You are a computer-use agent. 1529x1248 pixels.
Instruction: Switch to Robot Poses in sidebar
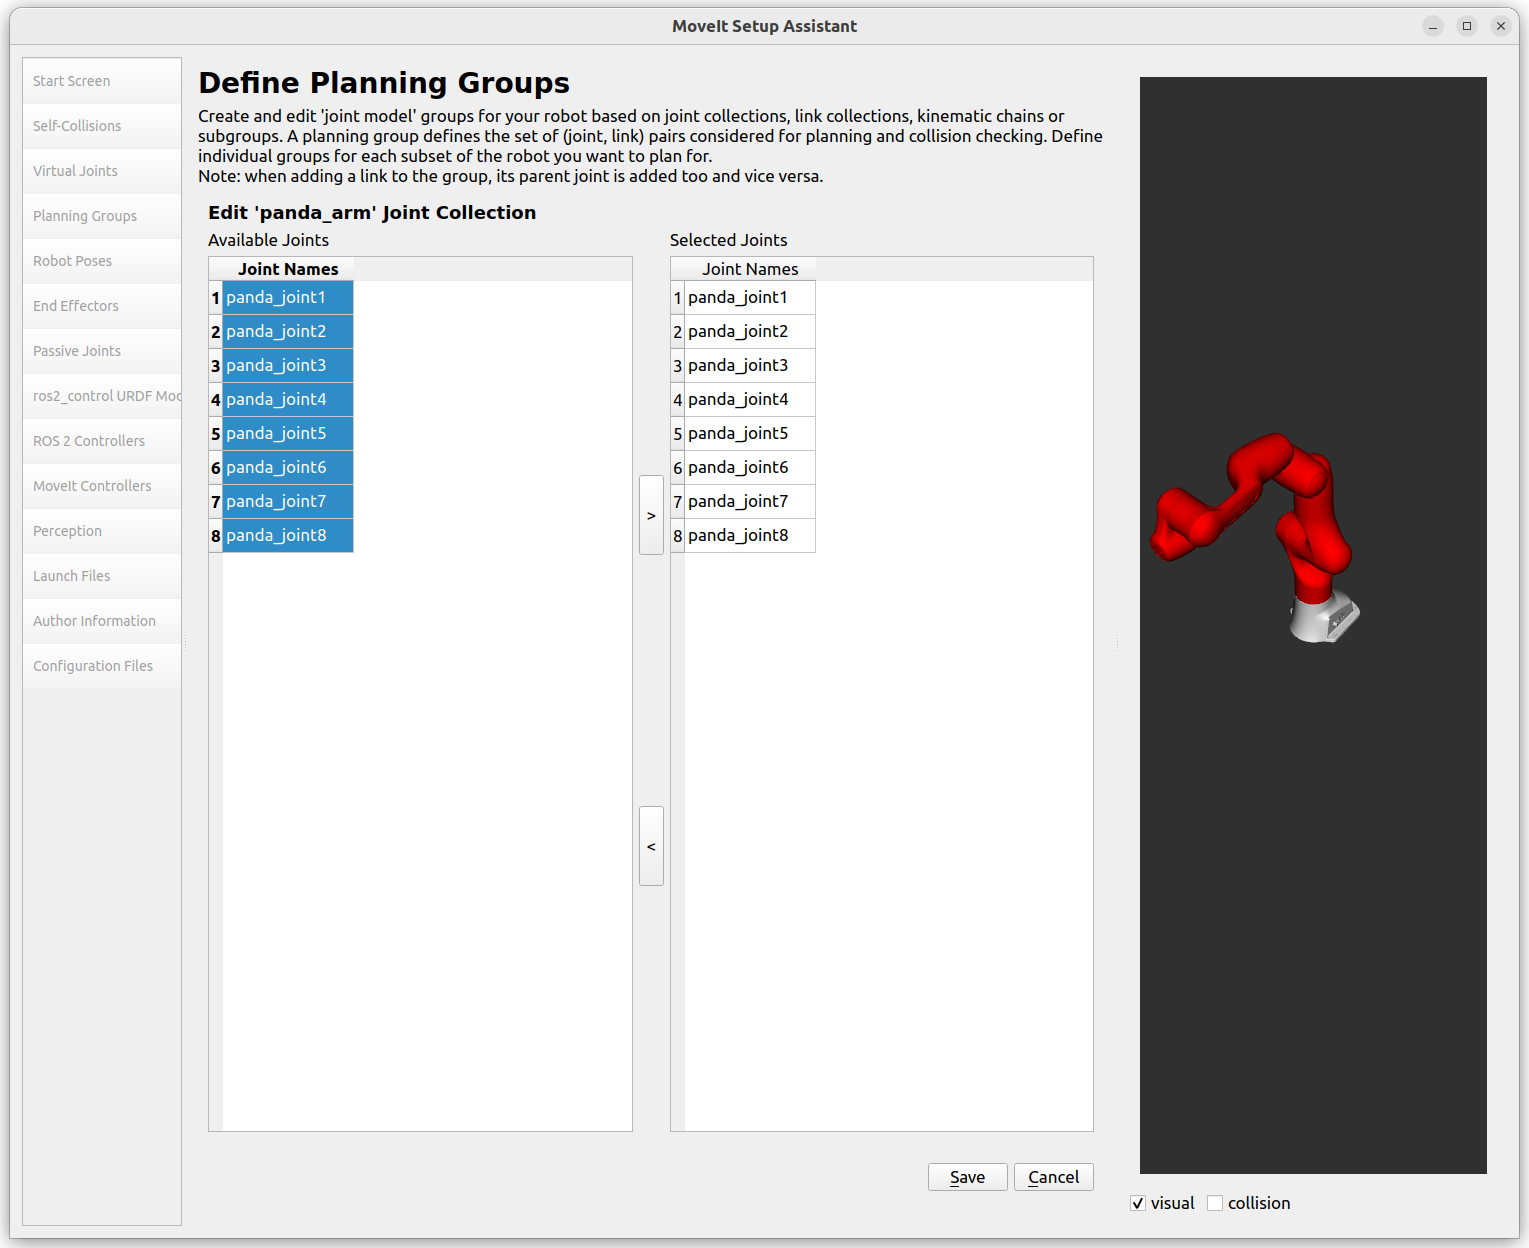click(x=72, y=261)
